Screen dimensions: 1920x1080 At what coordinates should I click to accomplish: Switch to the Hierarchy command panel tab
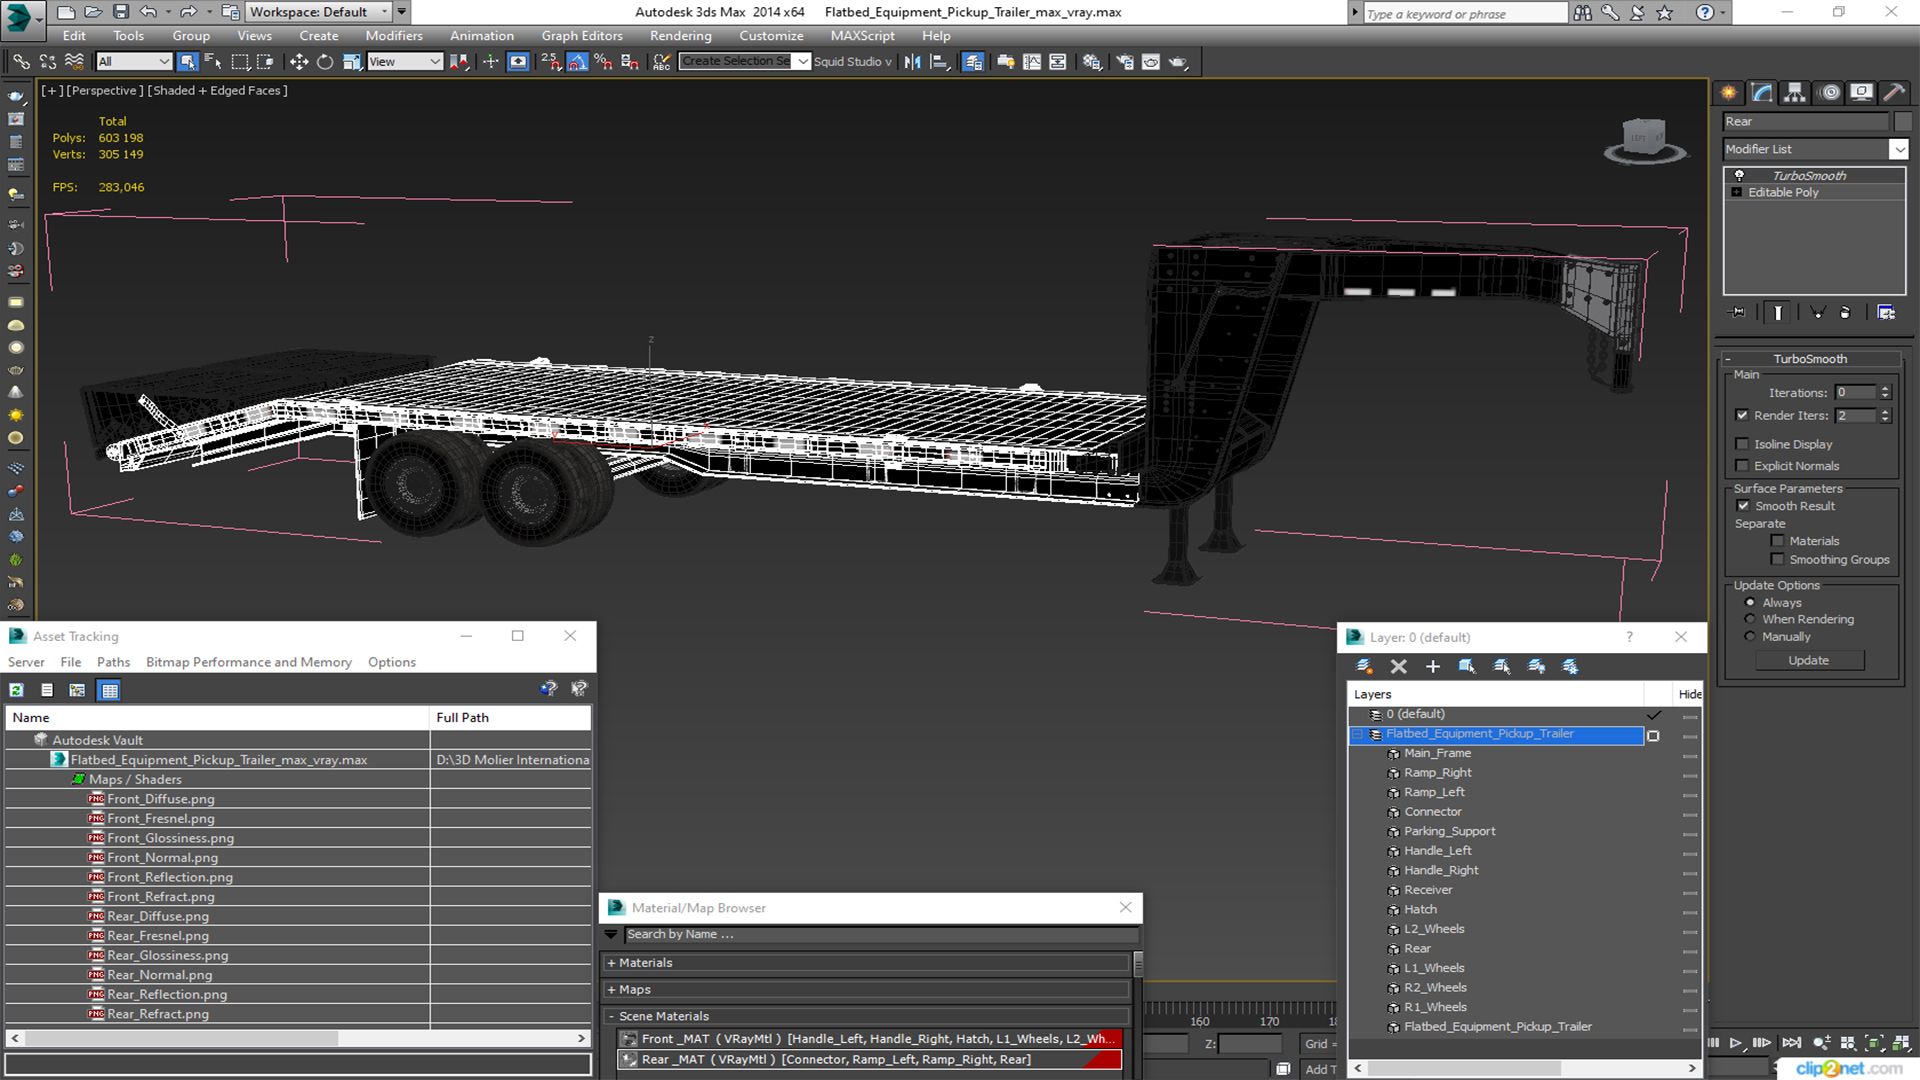(x=1795, y=93)
